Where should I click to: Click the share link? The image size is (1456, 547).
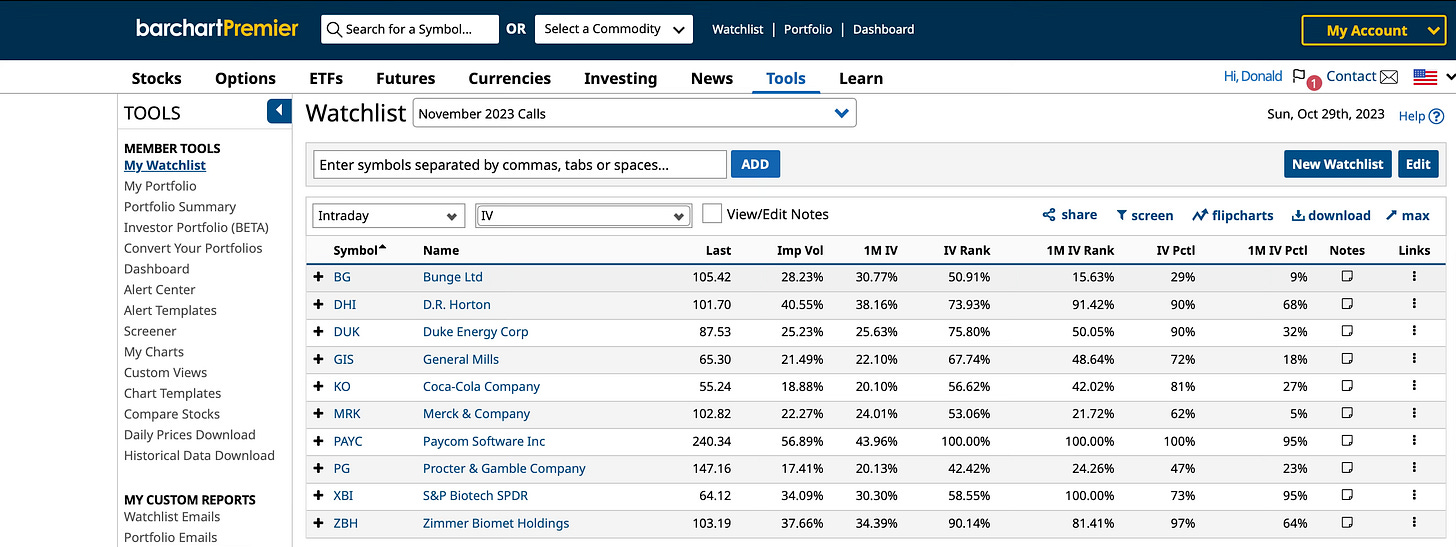pos(1069,215)
